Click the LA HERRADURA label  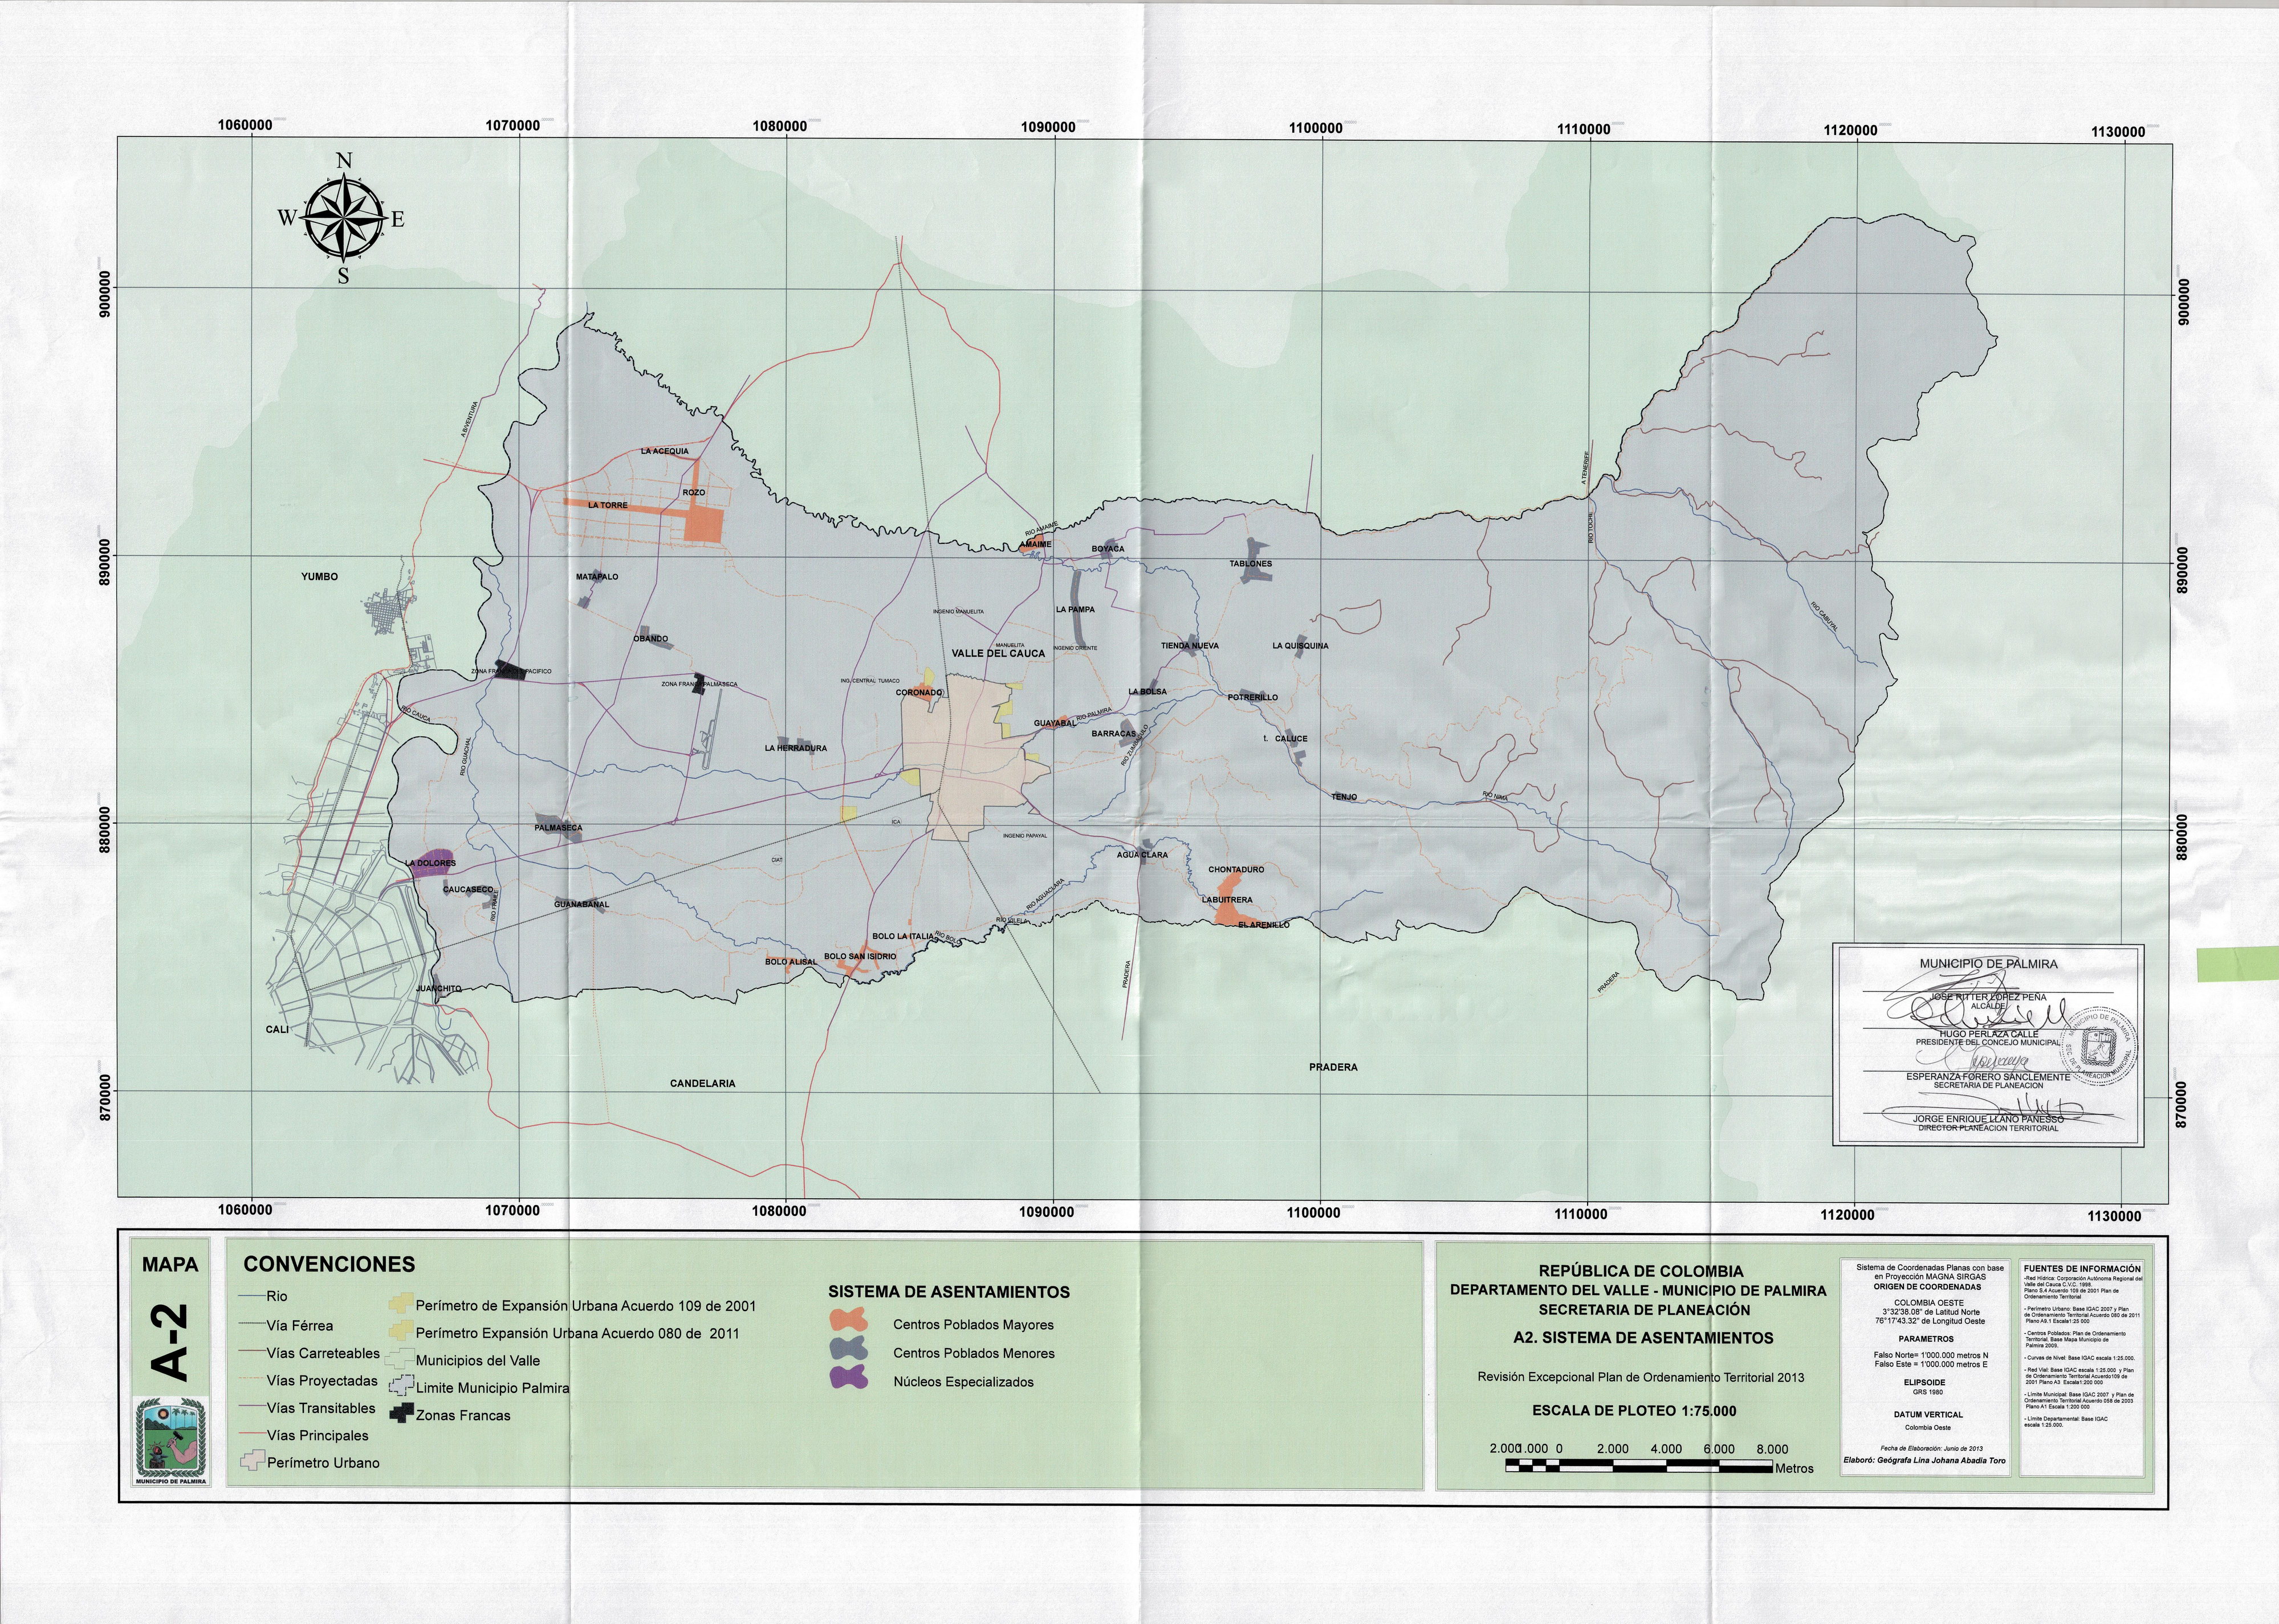click(796, 748)
